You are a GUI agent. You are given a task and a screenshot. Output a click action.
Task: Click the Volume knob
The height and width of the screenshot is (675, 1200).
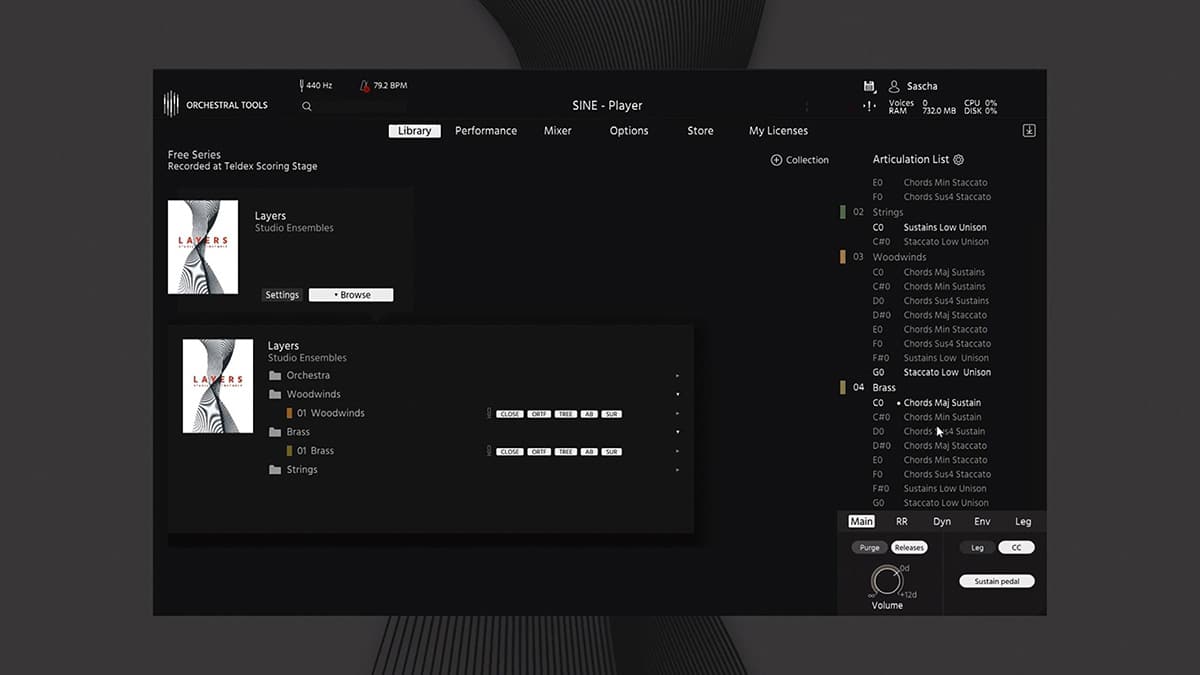885,581
